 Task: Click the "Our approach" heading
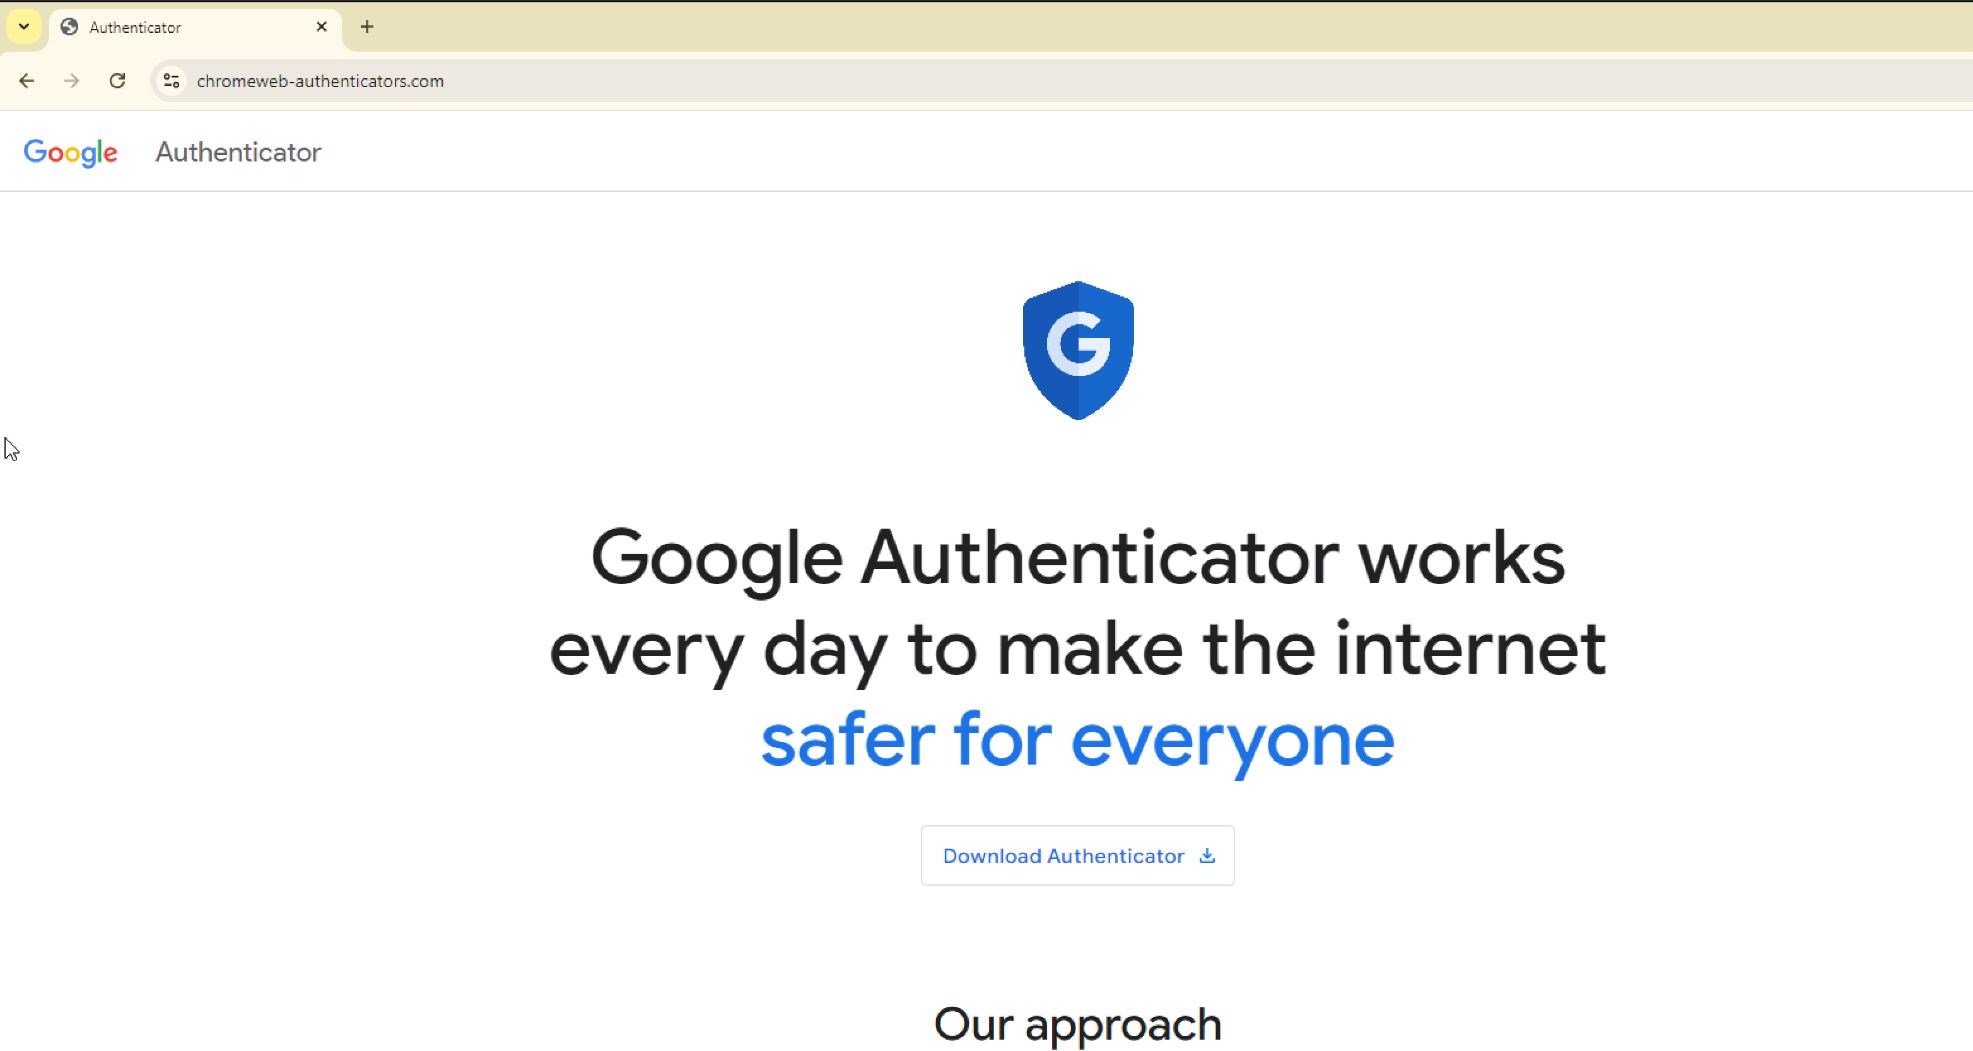(1078, 1025)
